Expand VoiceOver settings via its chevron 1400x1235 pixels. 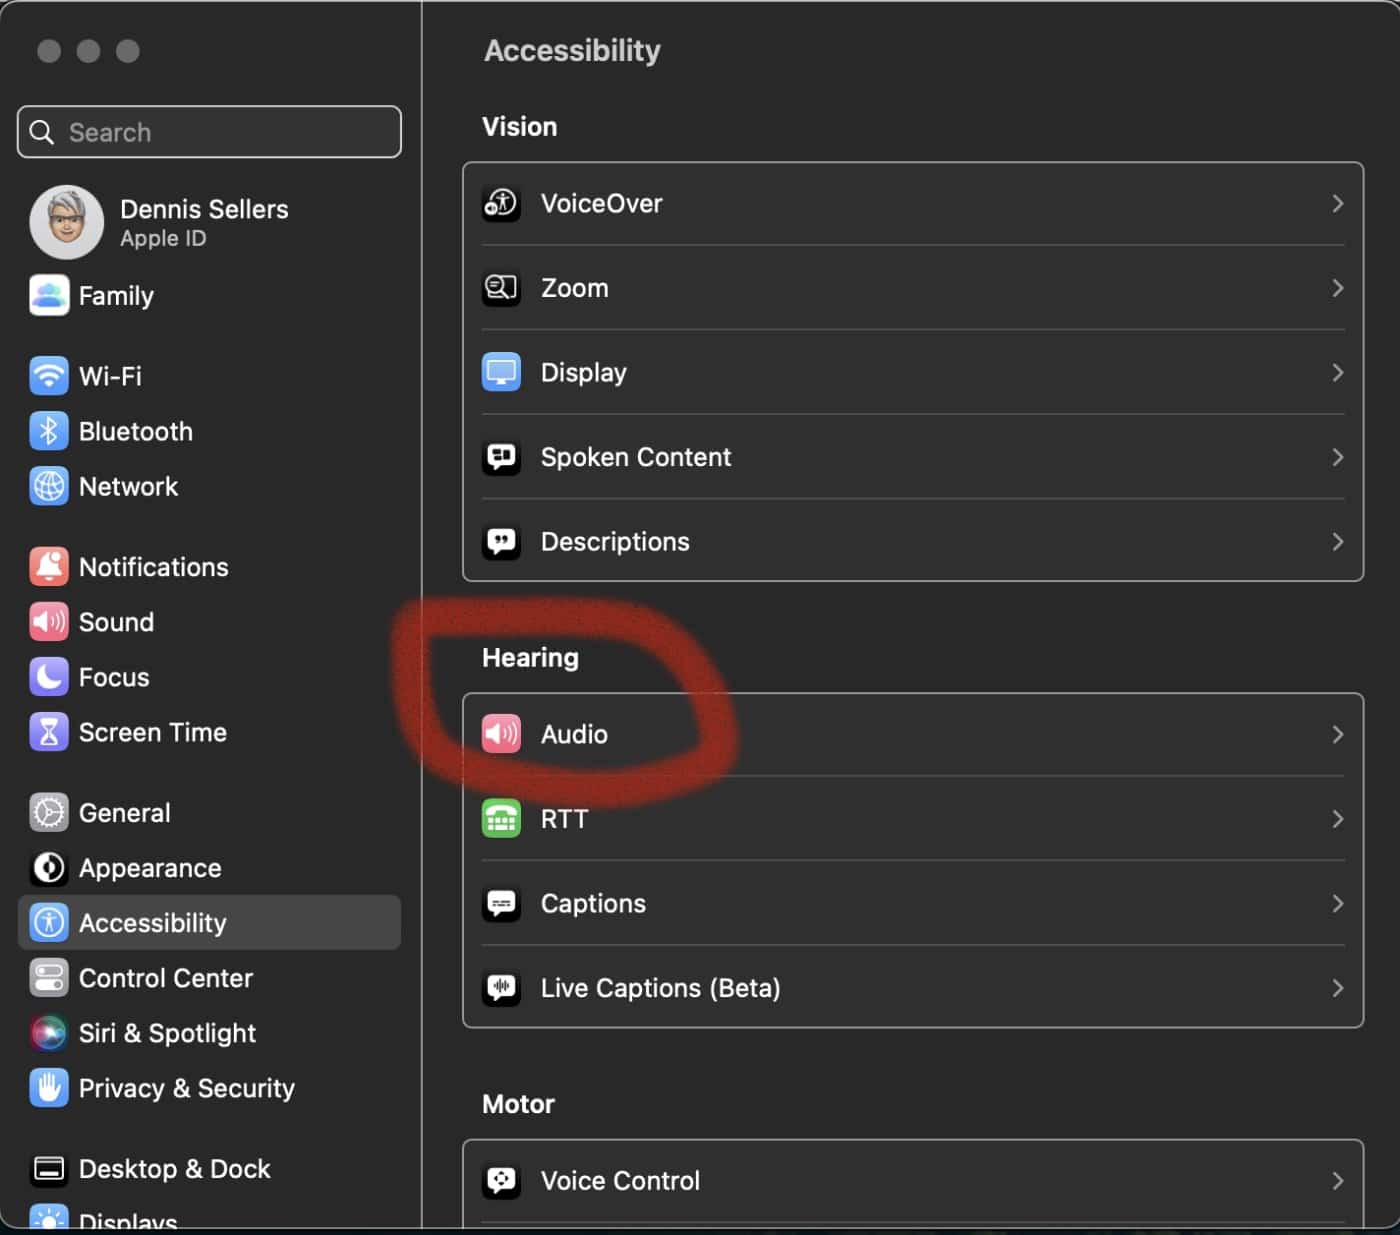point(1337,203)
